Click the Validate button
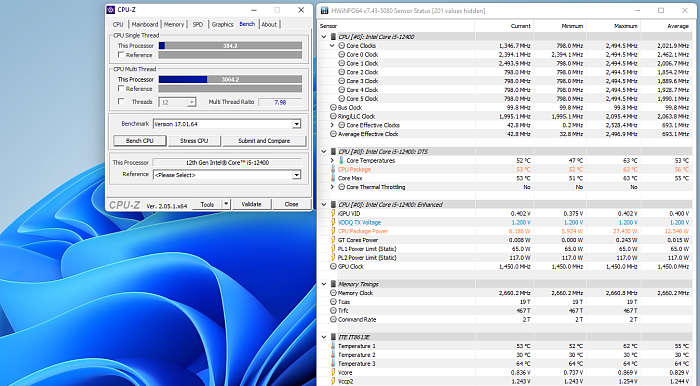This screenshot has height=386, width=700. tap(251, 204)
